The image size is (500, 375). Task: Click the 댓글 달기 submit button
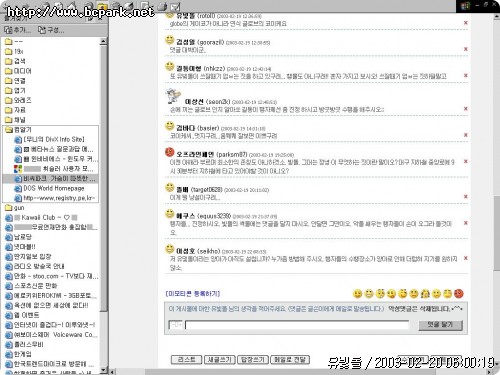click(440, 325)
